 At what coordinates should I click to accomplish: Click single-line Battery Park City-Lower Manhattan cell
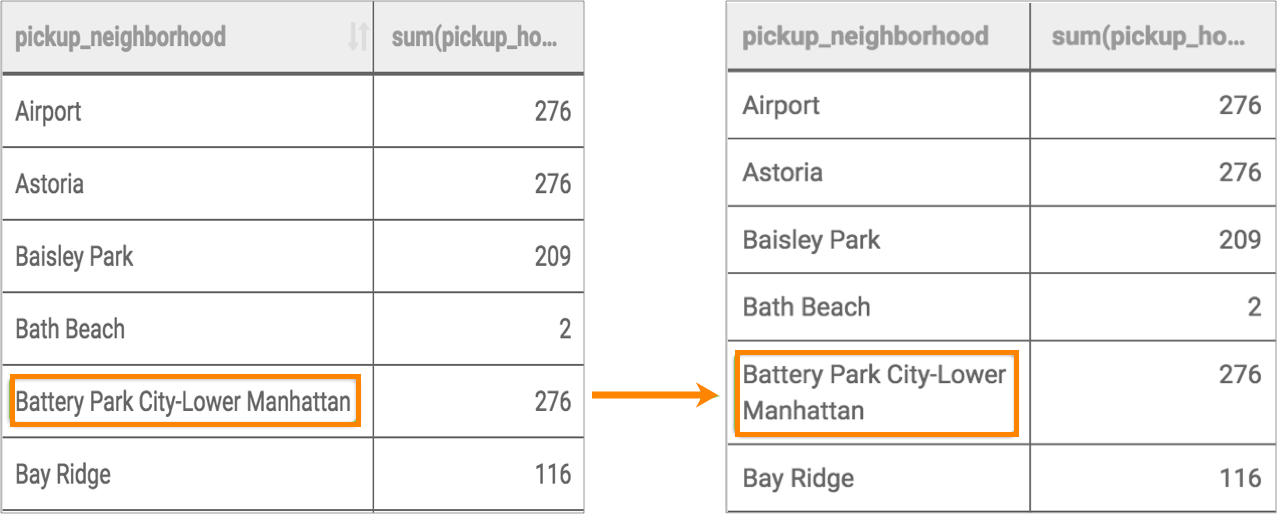coord(183,402)
